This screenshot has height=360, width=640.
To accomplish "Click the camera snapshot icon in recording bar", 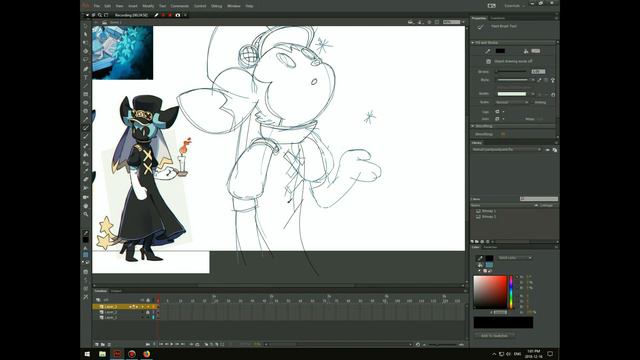I will pos(178,15).
